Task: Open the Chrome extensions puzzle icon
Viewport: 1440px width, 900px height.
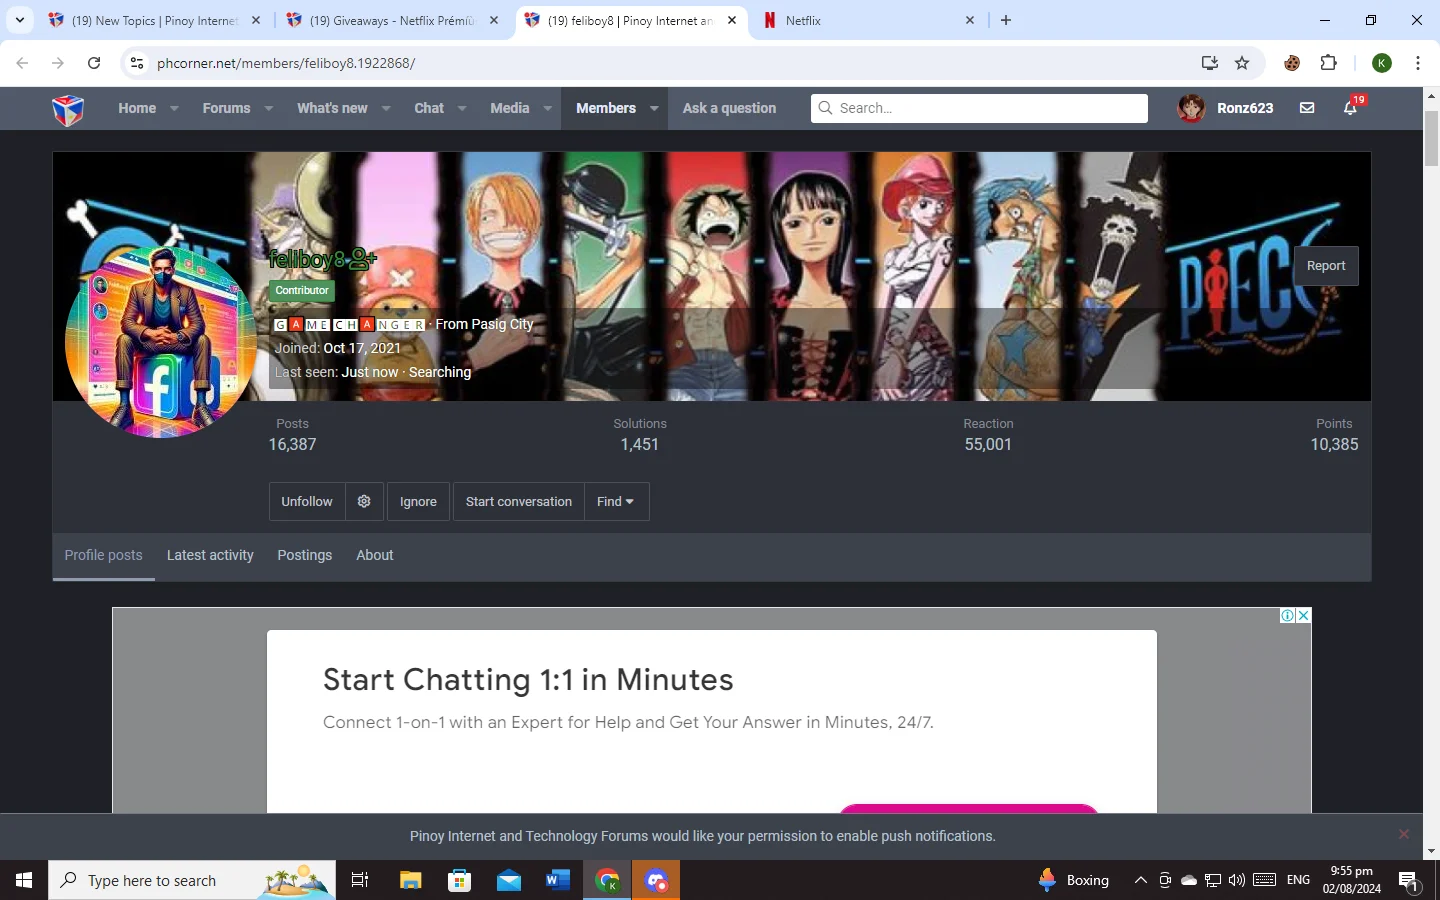Action: (x=1328, y=63)
